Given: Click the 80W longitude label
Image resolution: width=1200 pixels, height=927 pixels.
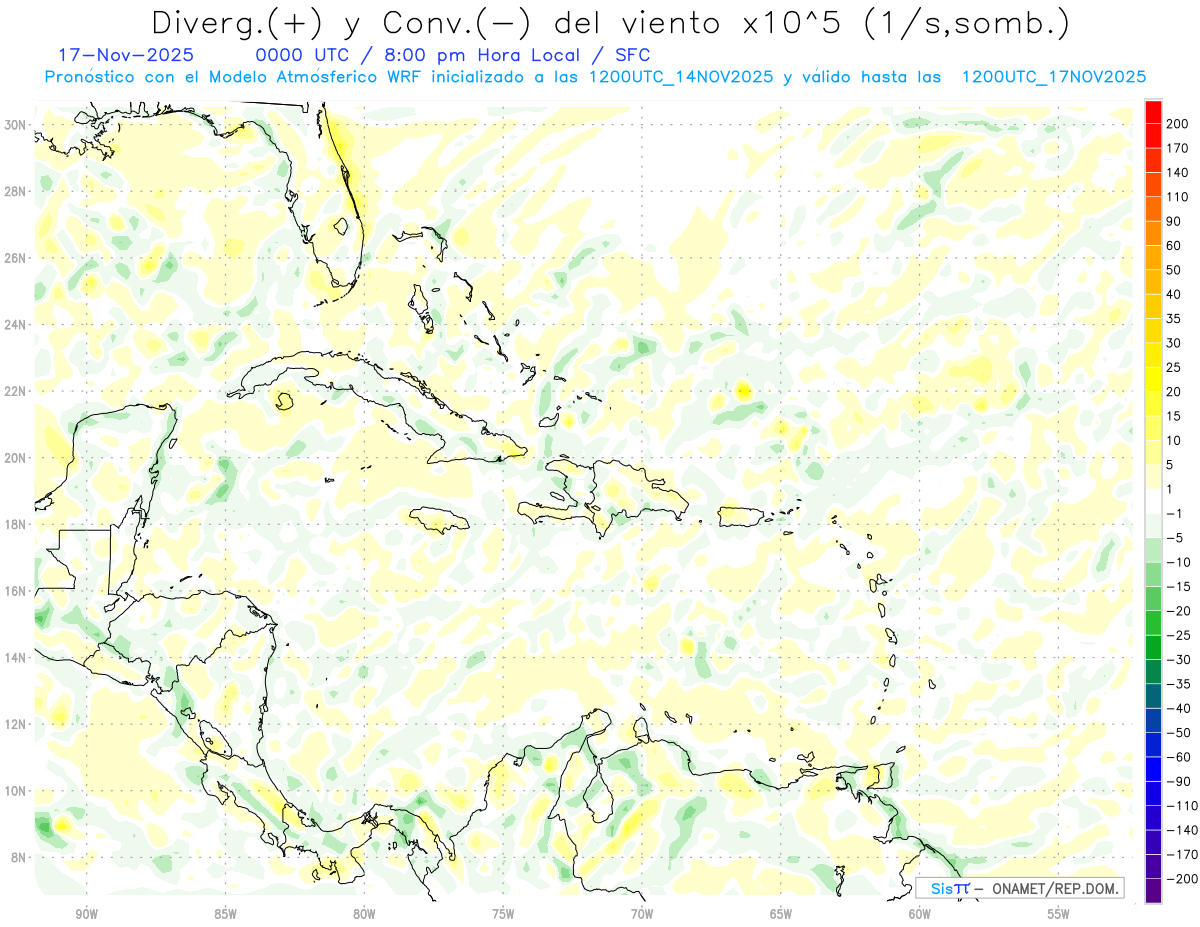Looking at the screenshot, I should click(x=364, y=914).
